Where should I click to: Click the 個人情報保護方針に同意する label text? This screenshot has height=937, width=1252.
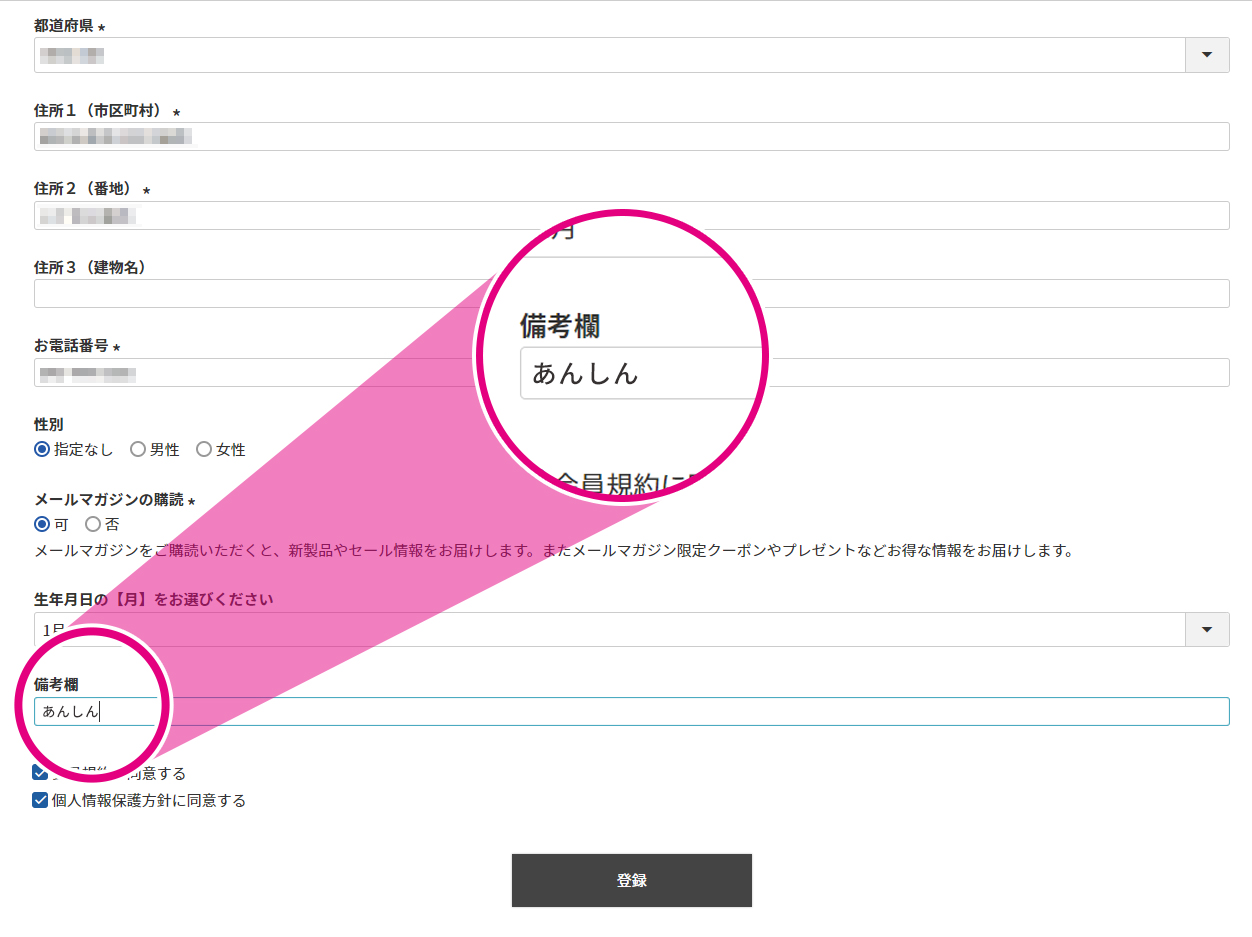149,800
